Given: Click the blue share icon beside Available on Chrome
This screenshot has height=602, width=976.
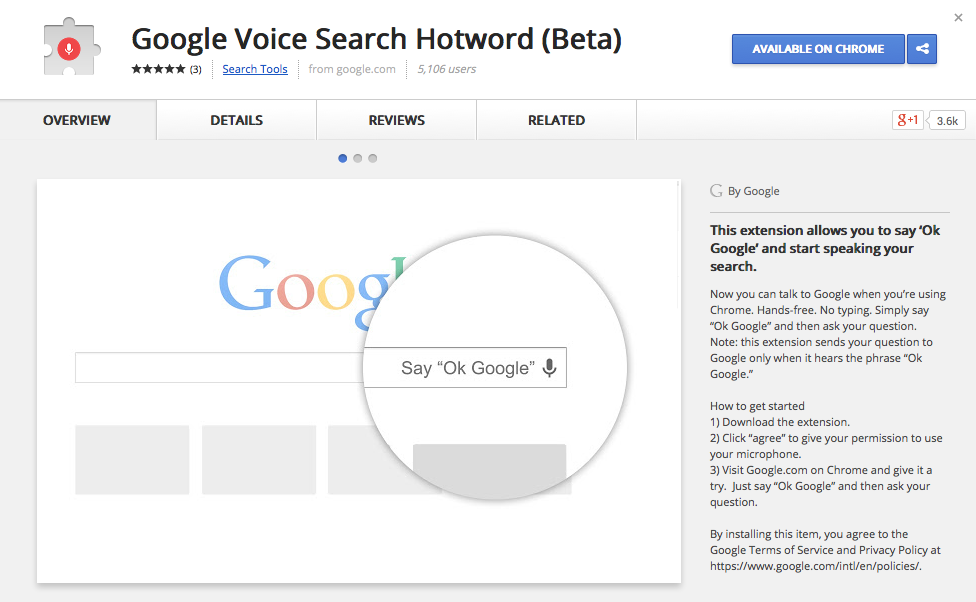Looking at the screenshot, I should coord(922,48).
